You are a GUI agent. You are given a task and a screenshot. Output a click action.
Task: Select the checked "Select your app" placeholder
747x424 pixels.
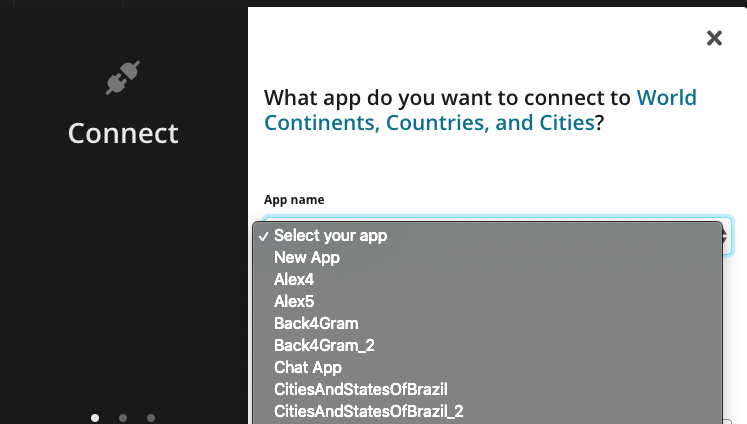[x=488, y=236]
